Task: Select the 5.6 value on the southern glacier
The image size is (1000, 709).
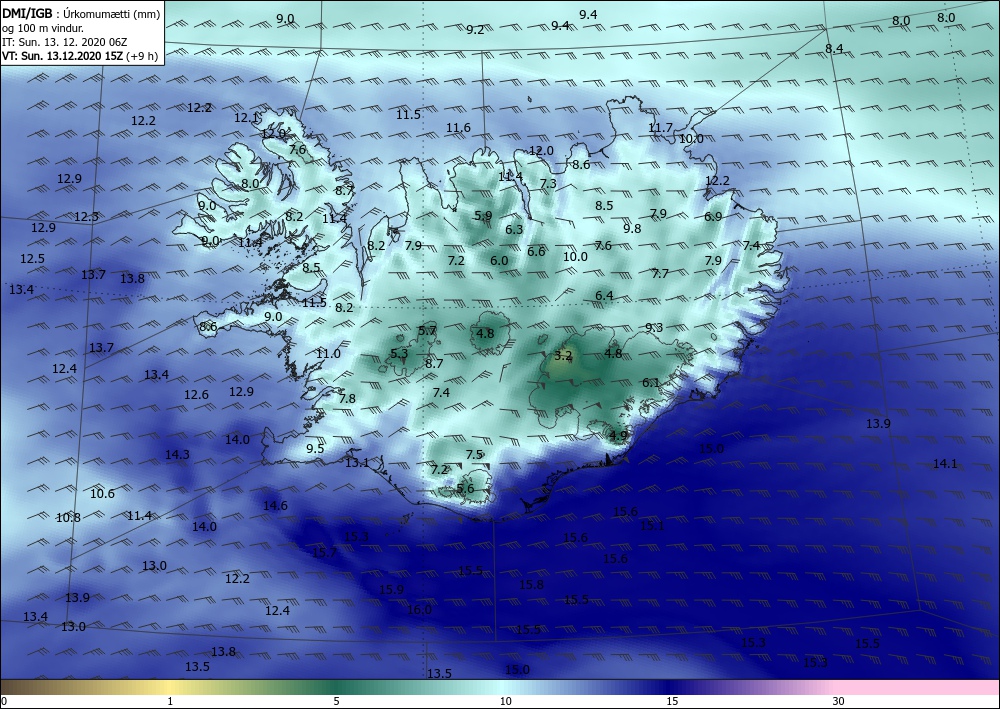Action: [x=465, y=488]
